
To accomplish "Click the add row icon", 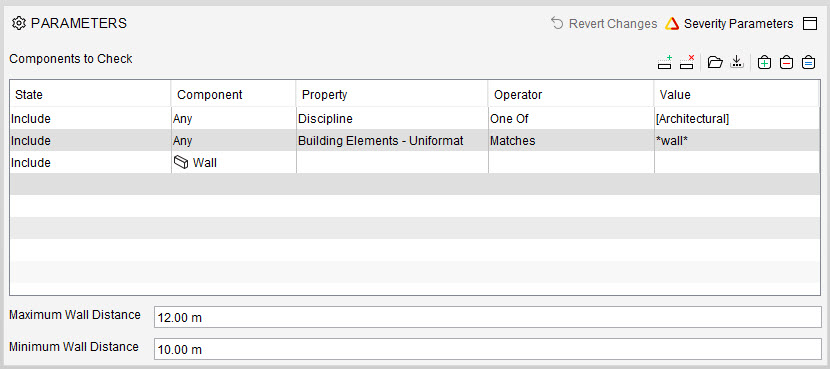I will pyautogui.click(x=665, y=62).
